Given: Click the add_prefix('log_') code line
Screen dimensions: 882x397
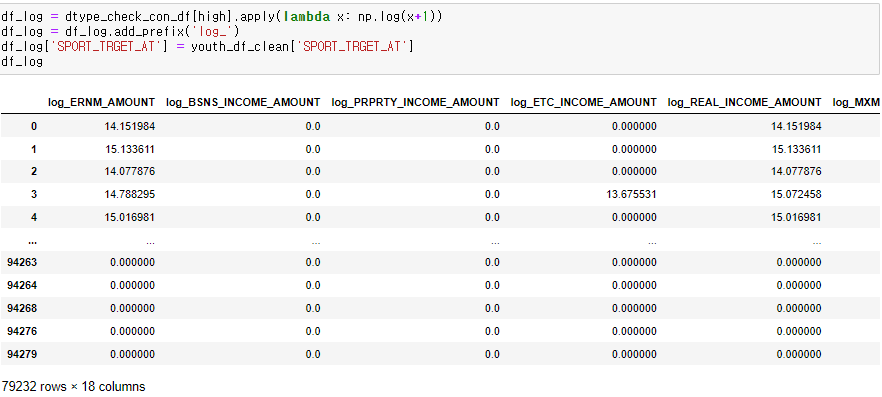Looking at the screenshot, I should [120, 32].
